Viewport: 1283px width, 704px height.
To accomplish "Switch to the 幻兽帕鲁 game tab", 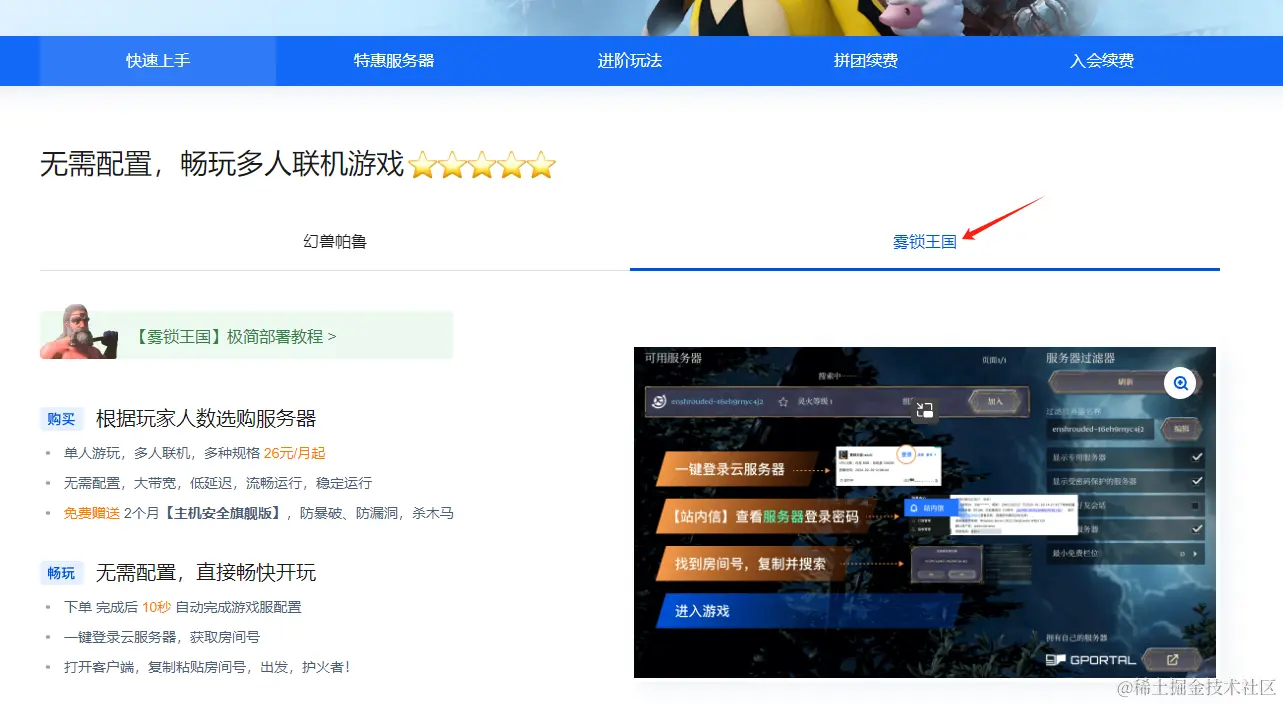I will (x=335, y=241).
